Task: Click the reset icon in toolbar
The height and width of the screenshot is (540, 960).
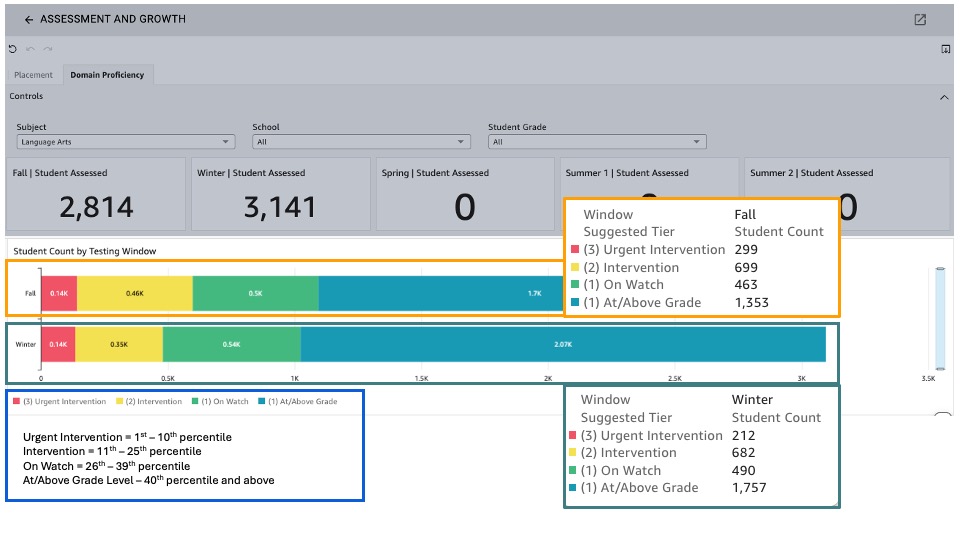Action: [12, 49]
